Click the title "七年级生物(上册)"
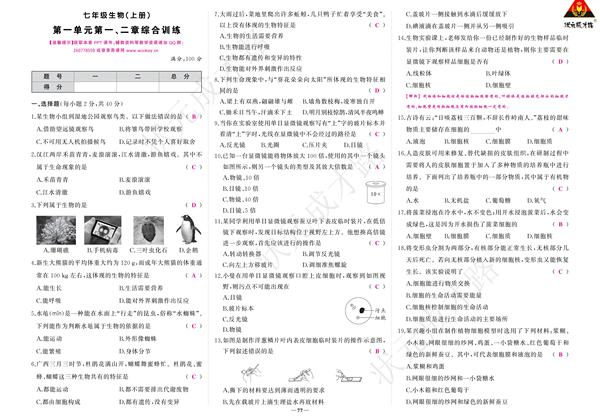 coord(117,15)
